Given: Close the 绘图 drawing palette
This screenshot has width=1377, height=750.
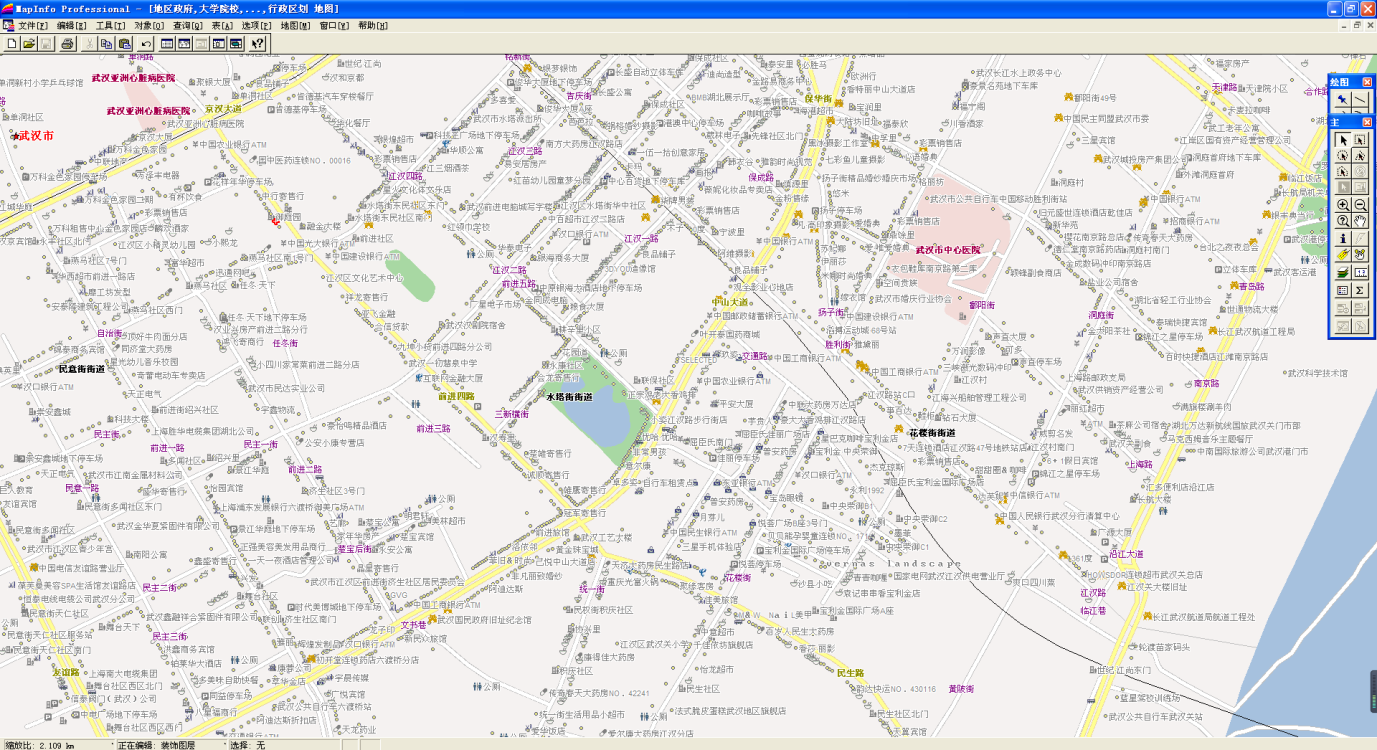Looking at the screenshot, I should (x=1367, y=82).
